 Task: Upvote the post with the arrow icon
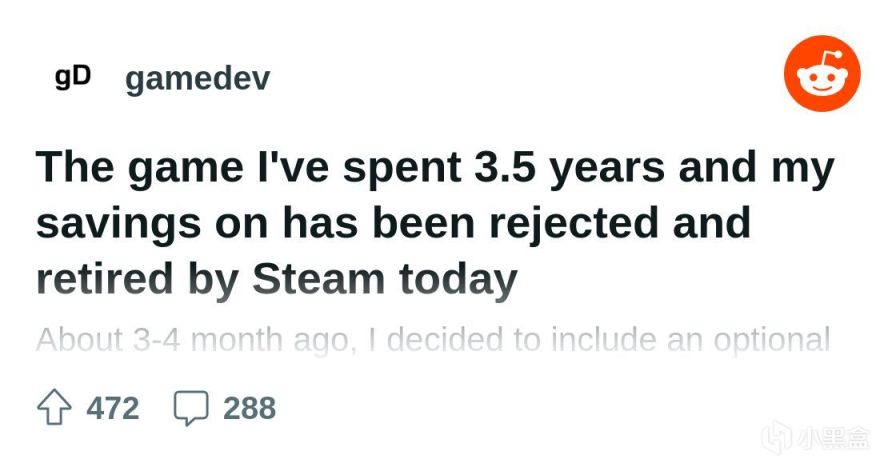54,407
